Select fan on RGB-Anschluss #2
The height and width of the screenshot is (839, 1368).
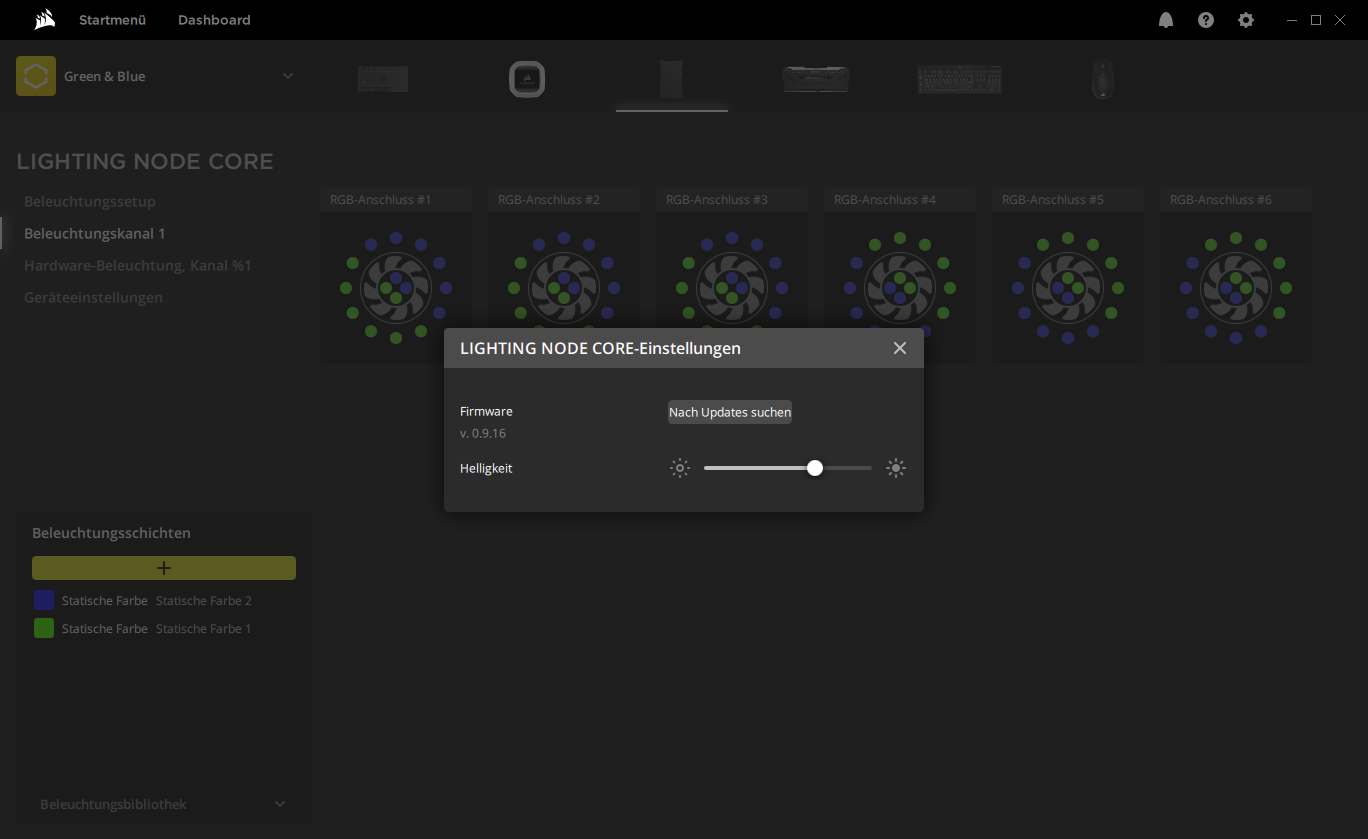(564, 288)
